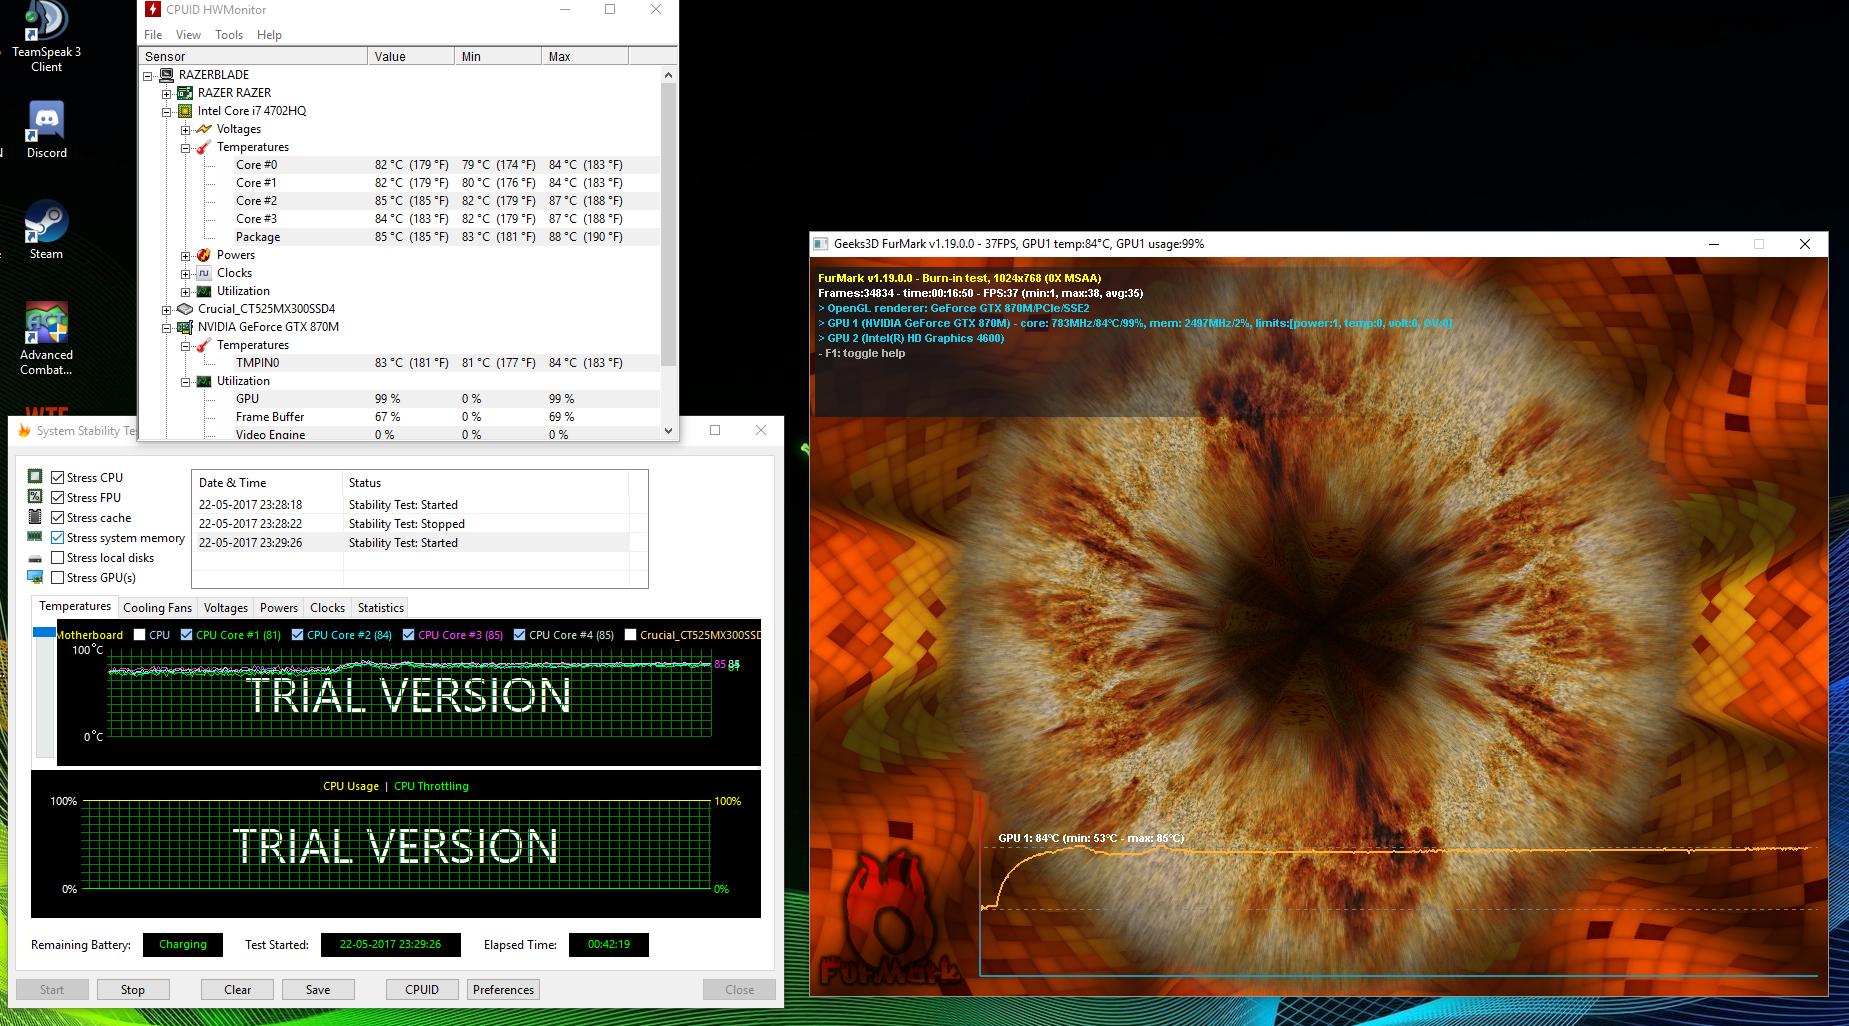1849x1026 pixels.
Task: Expand the Crucial_CT525MX300SSD4 node
Action: 167,310
